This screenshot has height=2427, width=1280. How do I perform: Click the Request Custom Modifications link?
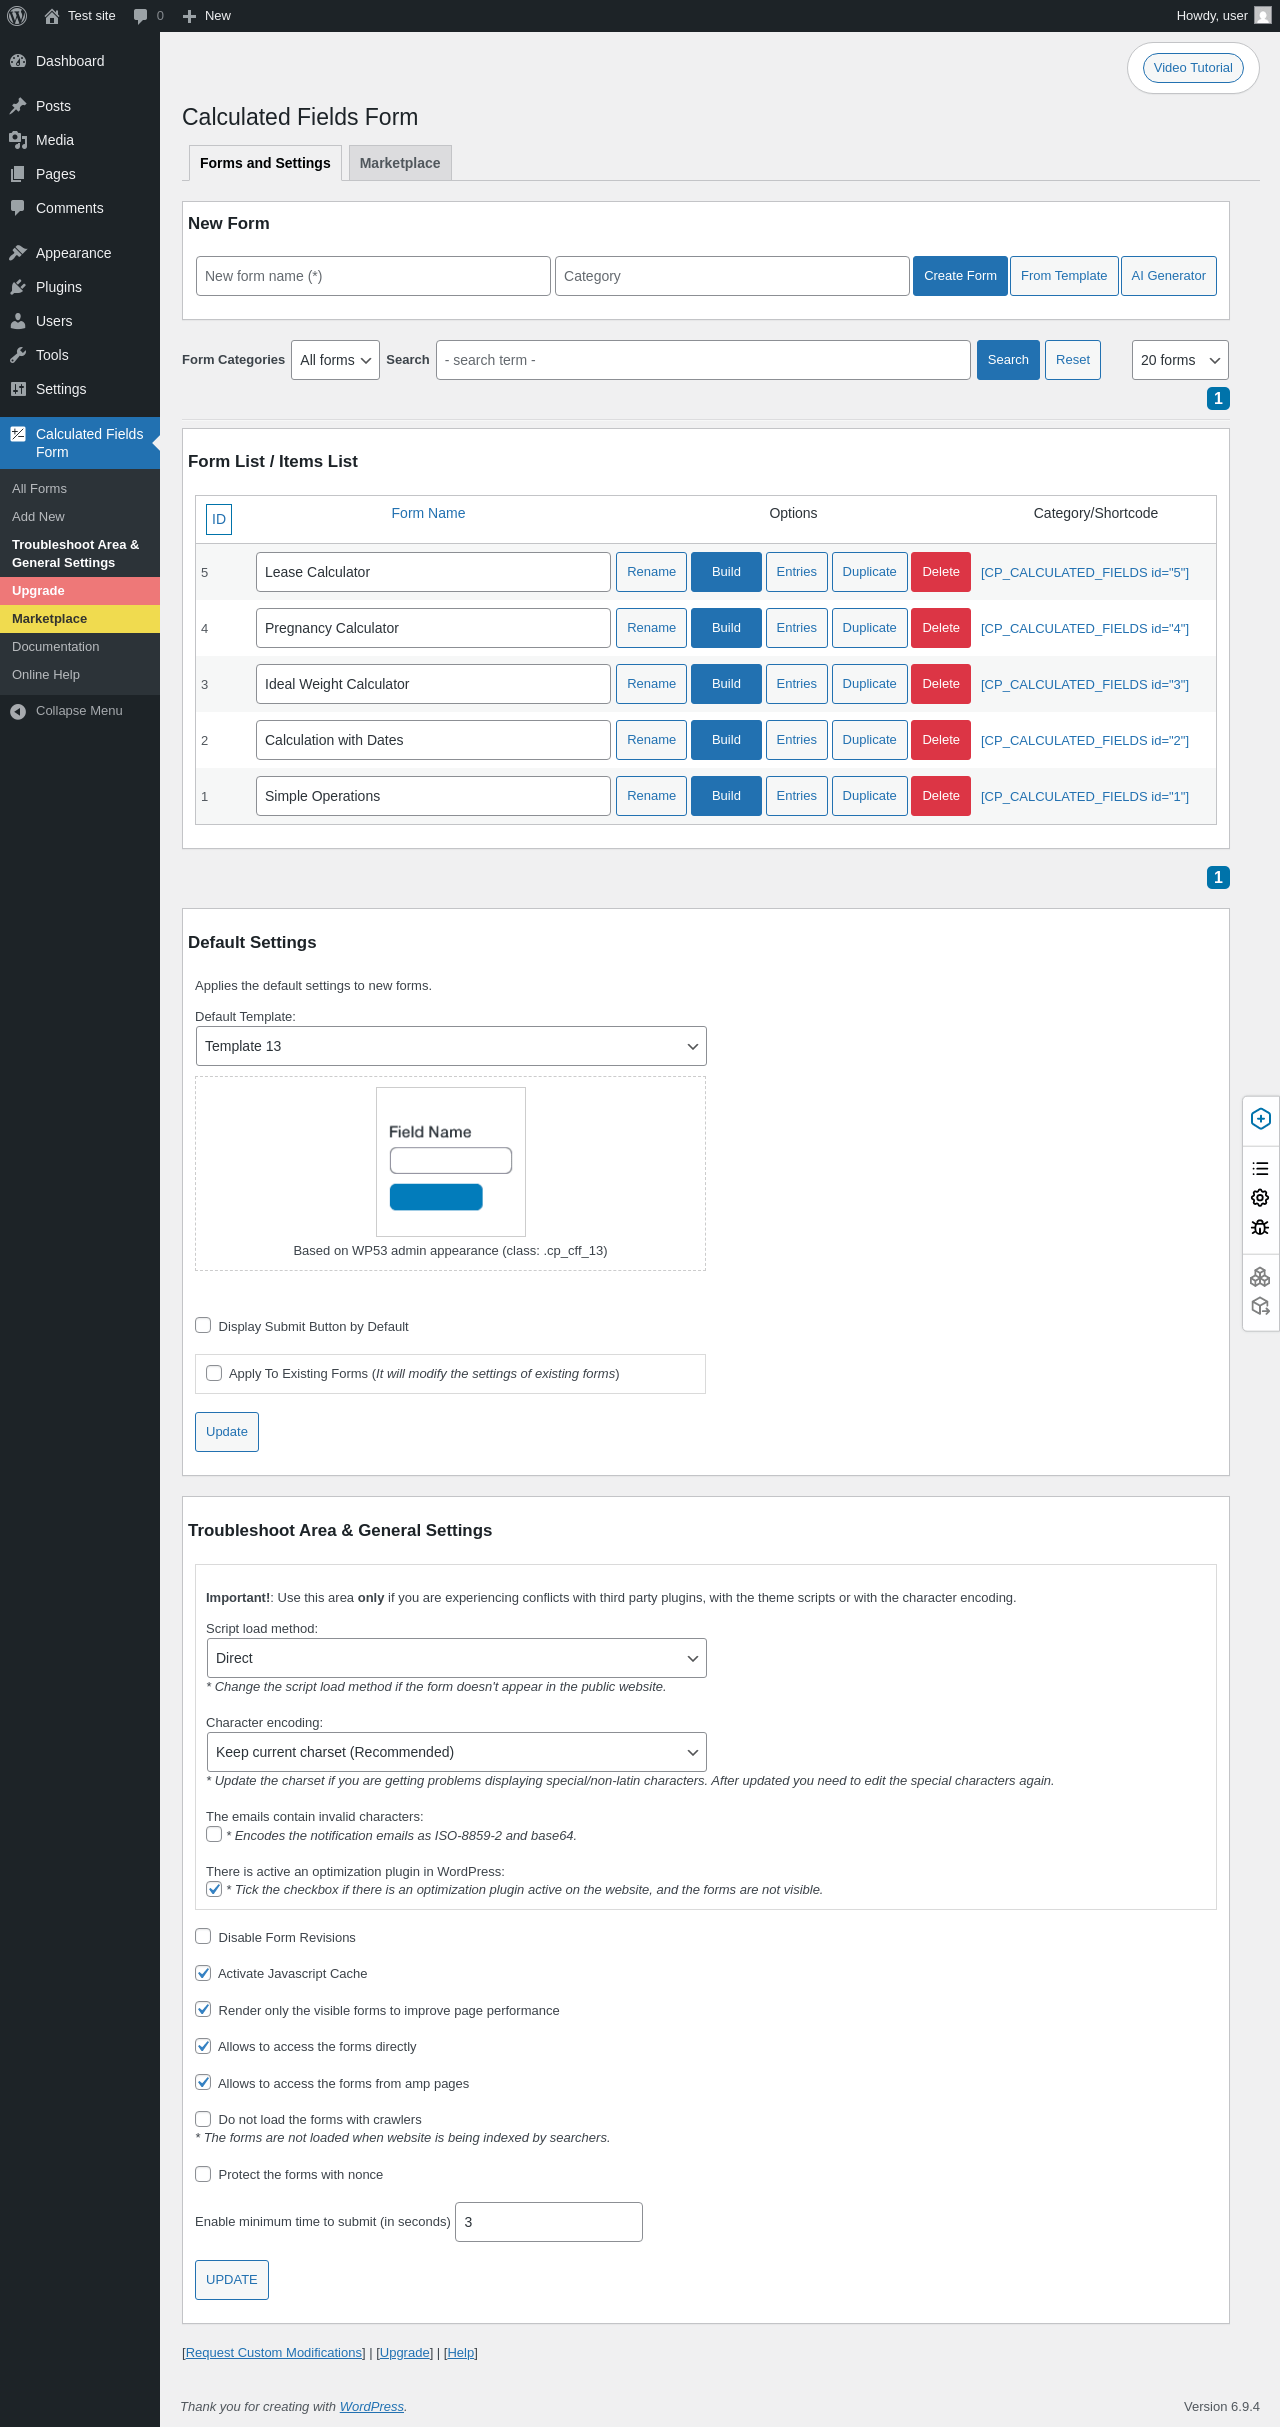tap(275, 2352)
